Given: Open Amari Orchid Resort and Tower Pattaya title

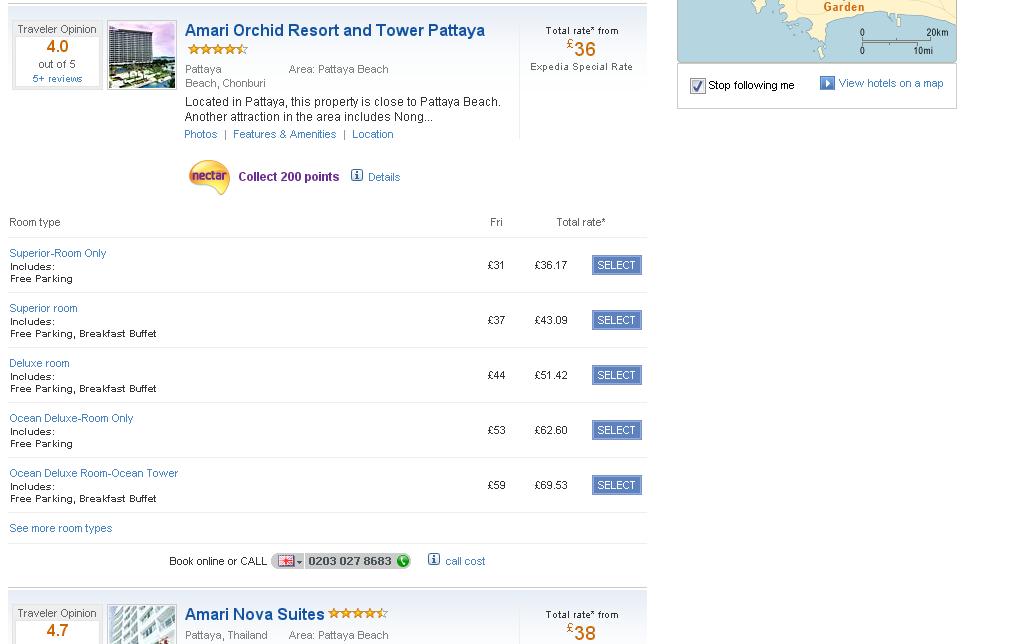Looking at the screenshot, I should [x=334, y=31].
